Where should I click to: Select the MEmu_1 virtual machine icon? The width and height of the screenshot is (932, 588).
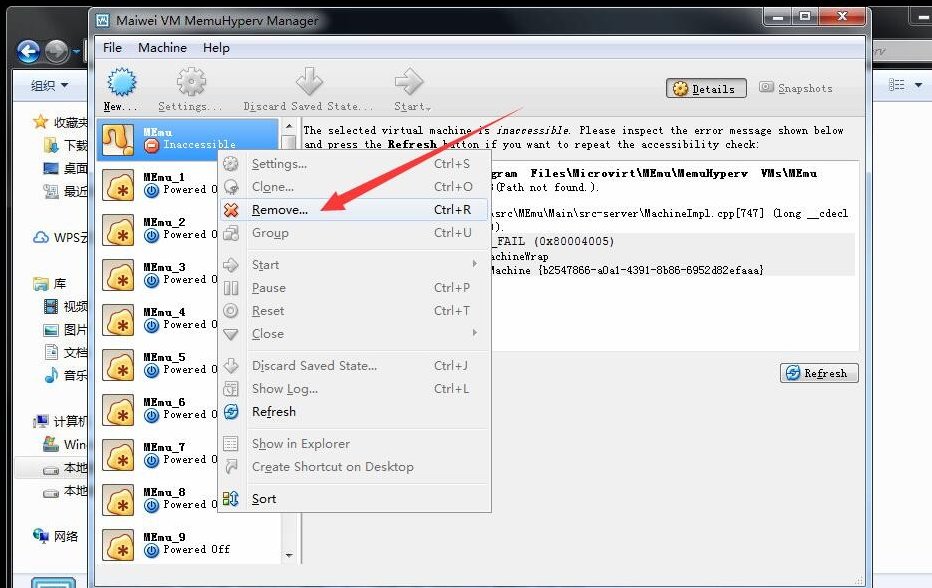(x=118, y=184)
